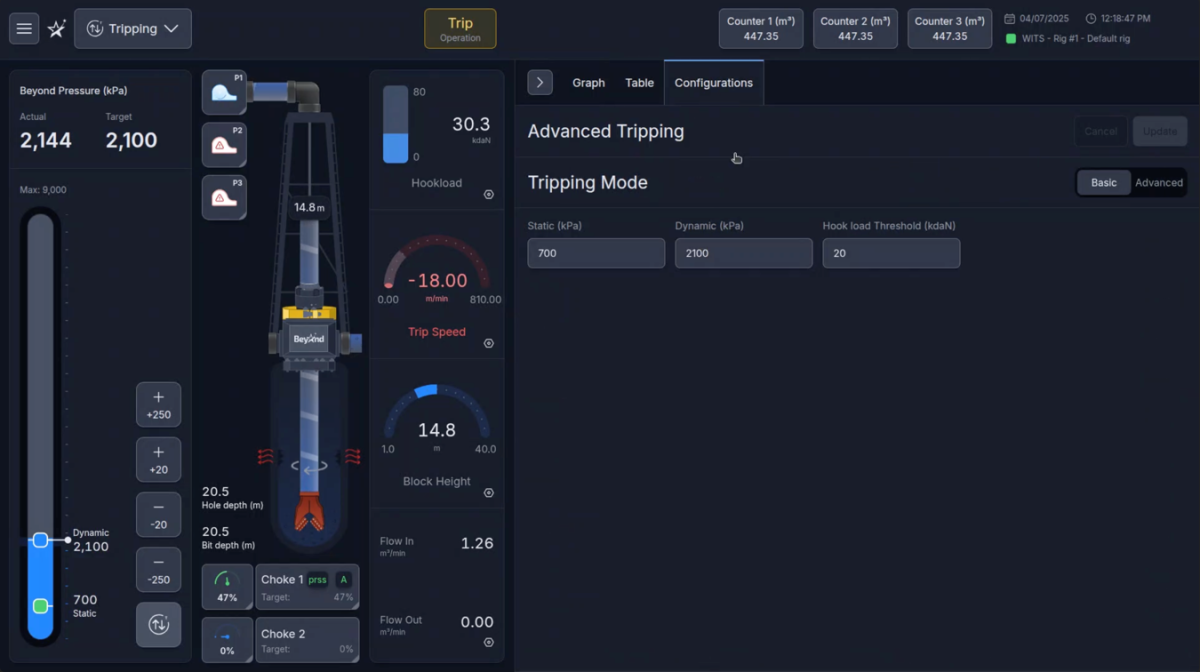Collapse the side panel with chevron

[x=540, y=83]
